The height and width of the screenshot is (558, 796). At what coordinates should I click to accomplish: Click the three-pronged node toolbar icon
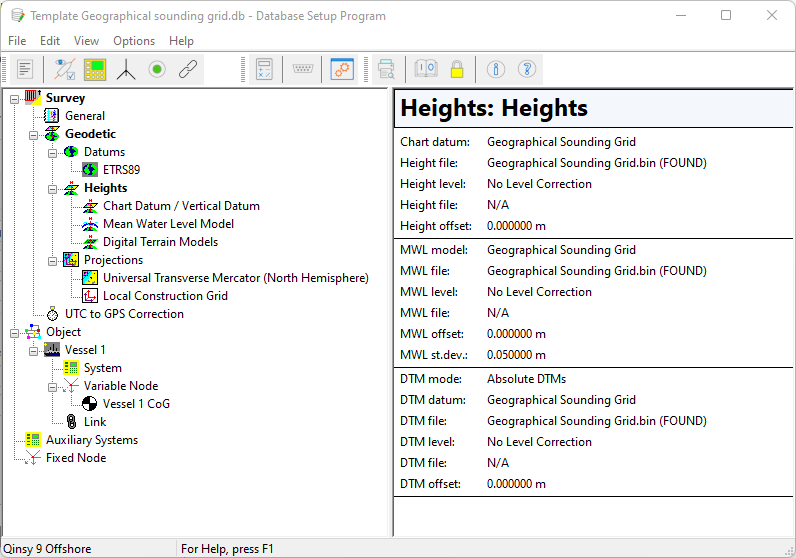click(x=126, y=69)
